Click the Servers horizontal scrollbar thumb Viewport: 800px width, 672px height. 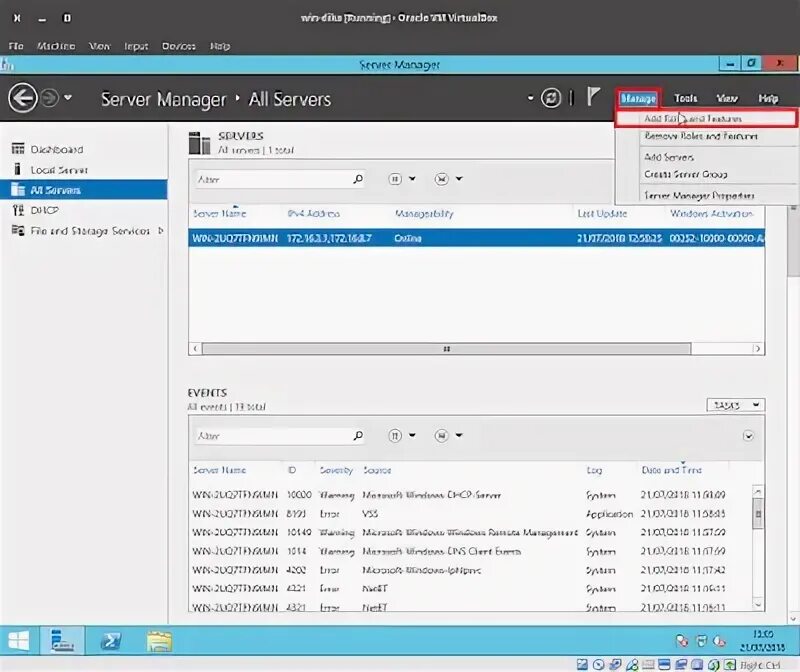(446, 349)
